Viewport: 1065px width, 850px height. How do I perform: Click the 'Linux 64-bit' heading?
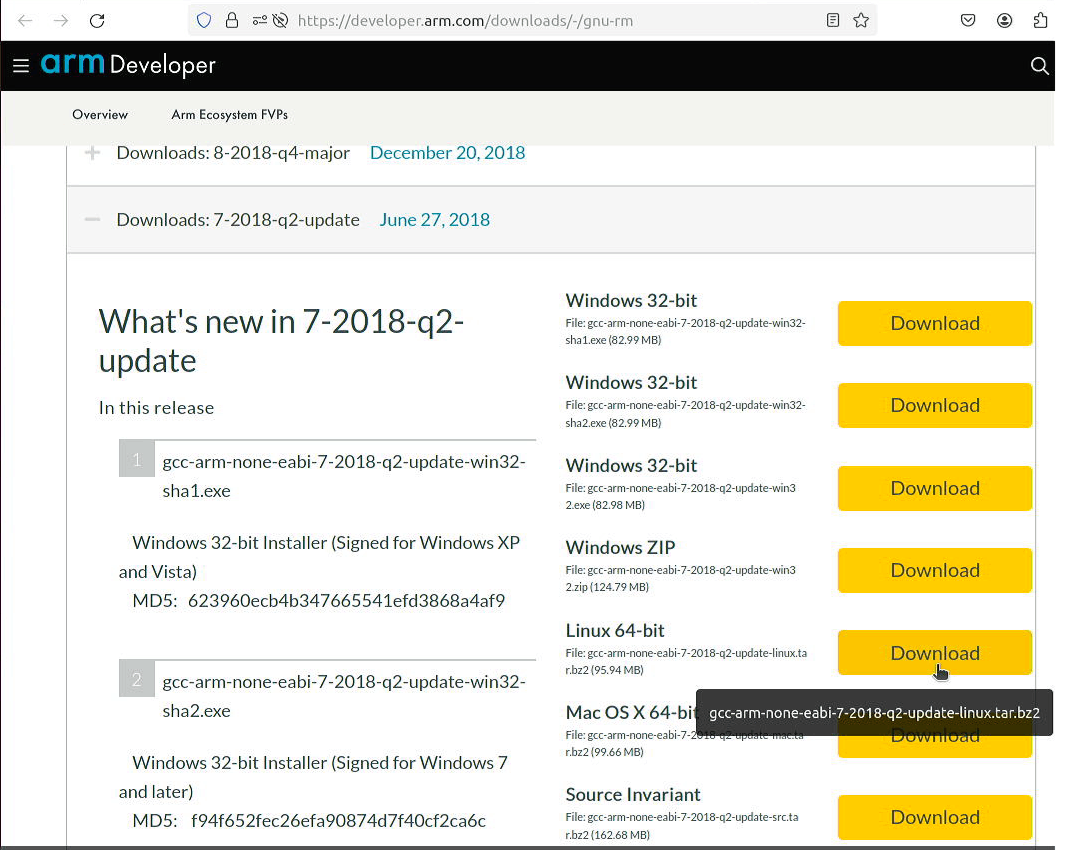[615, 631]
